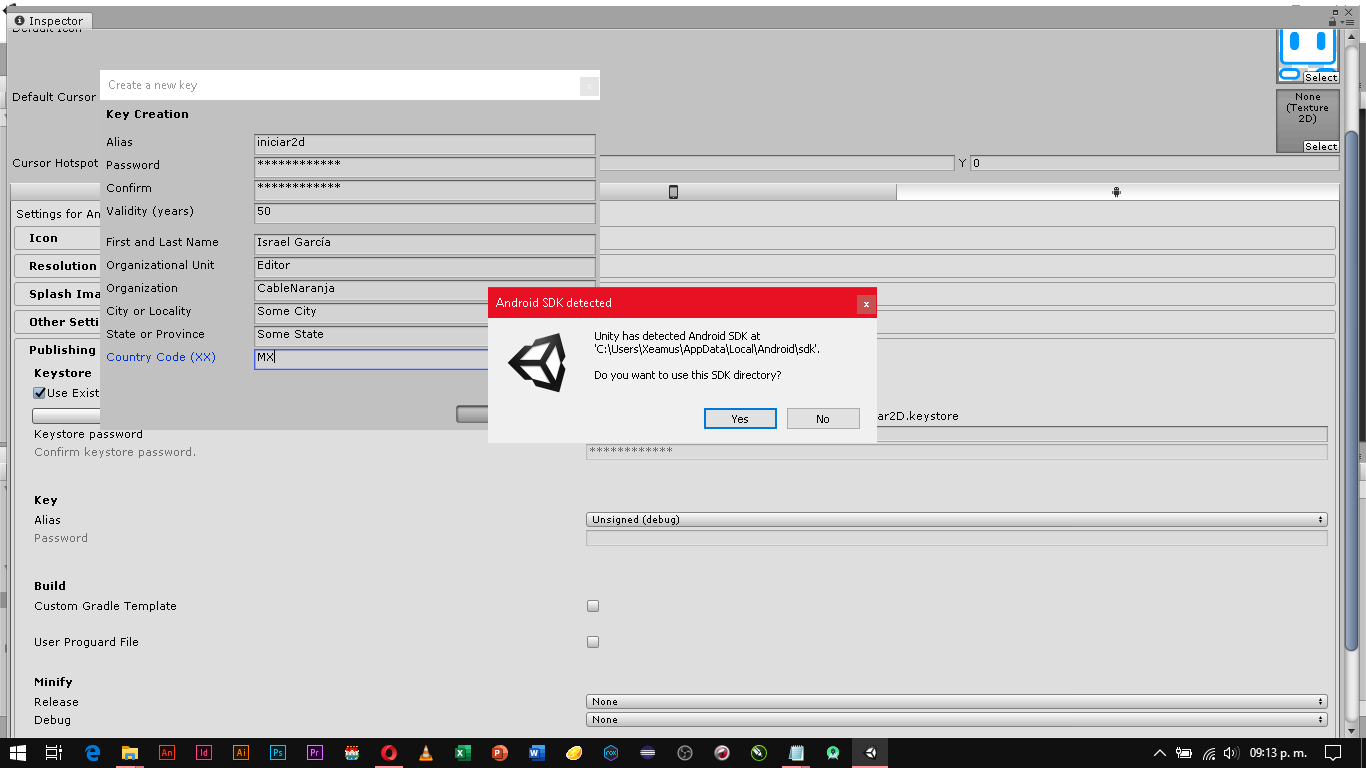Open Adobe Premiere Pro from the taskbar

pyautogui.click(x=314, y=753)
